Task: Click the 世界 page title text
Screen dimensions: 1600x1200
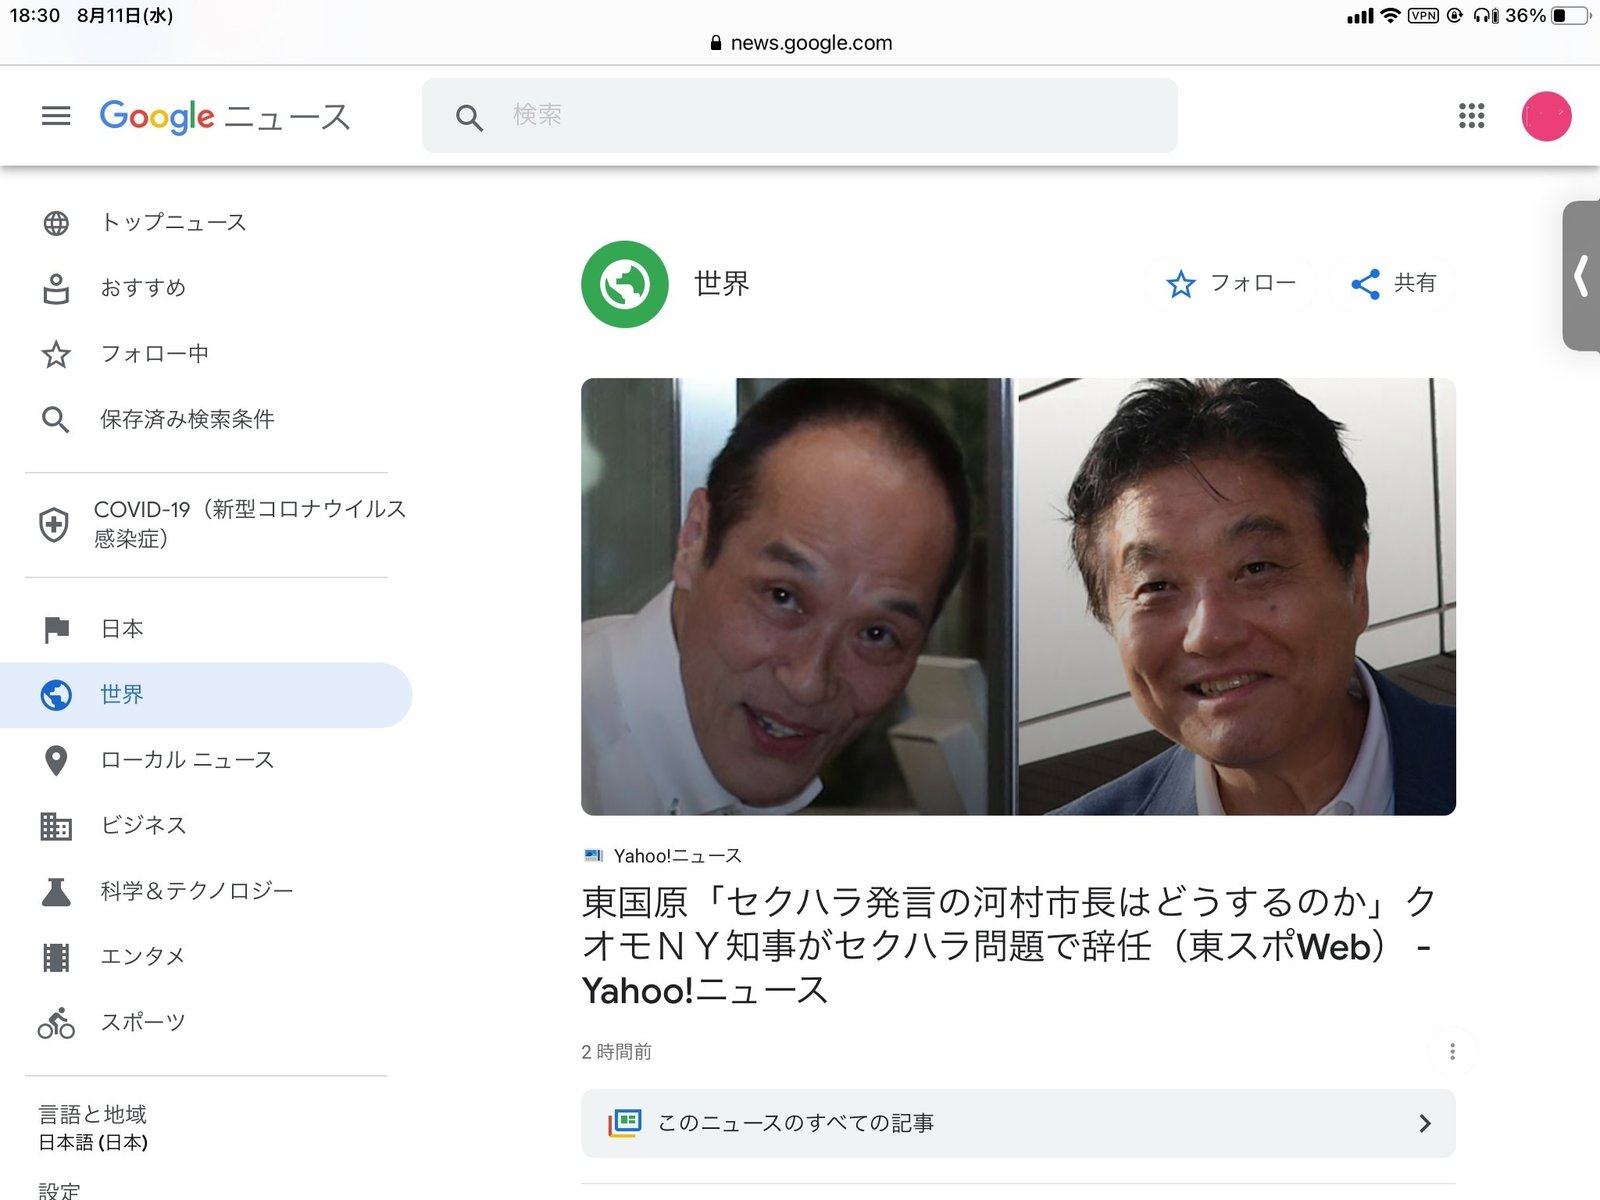Action: [722, 284]
